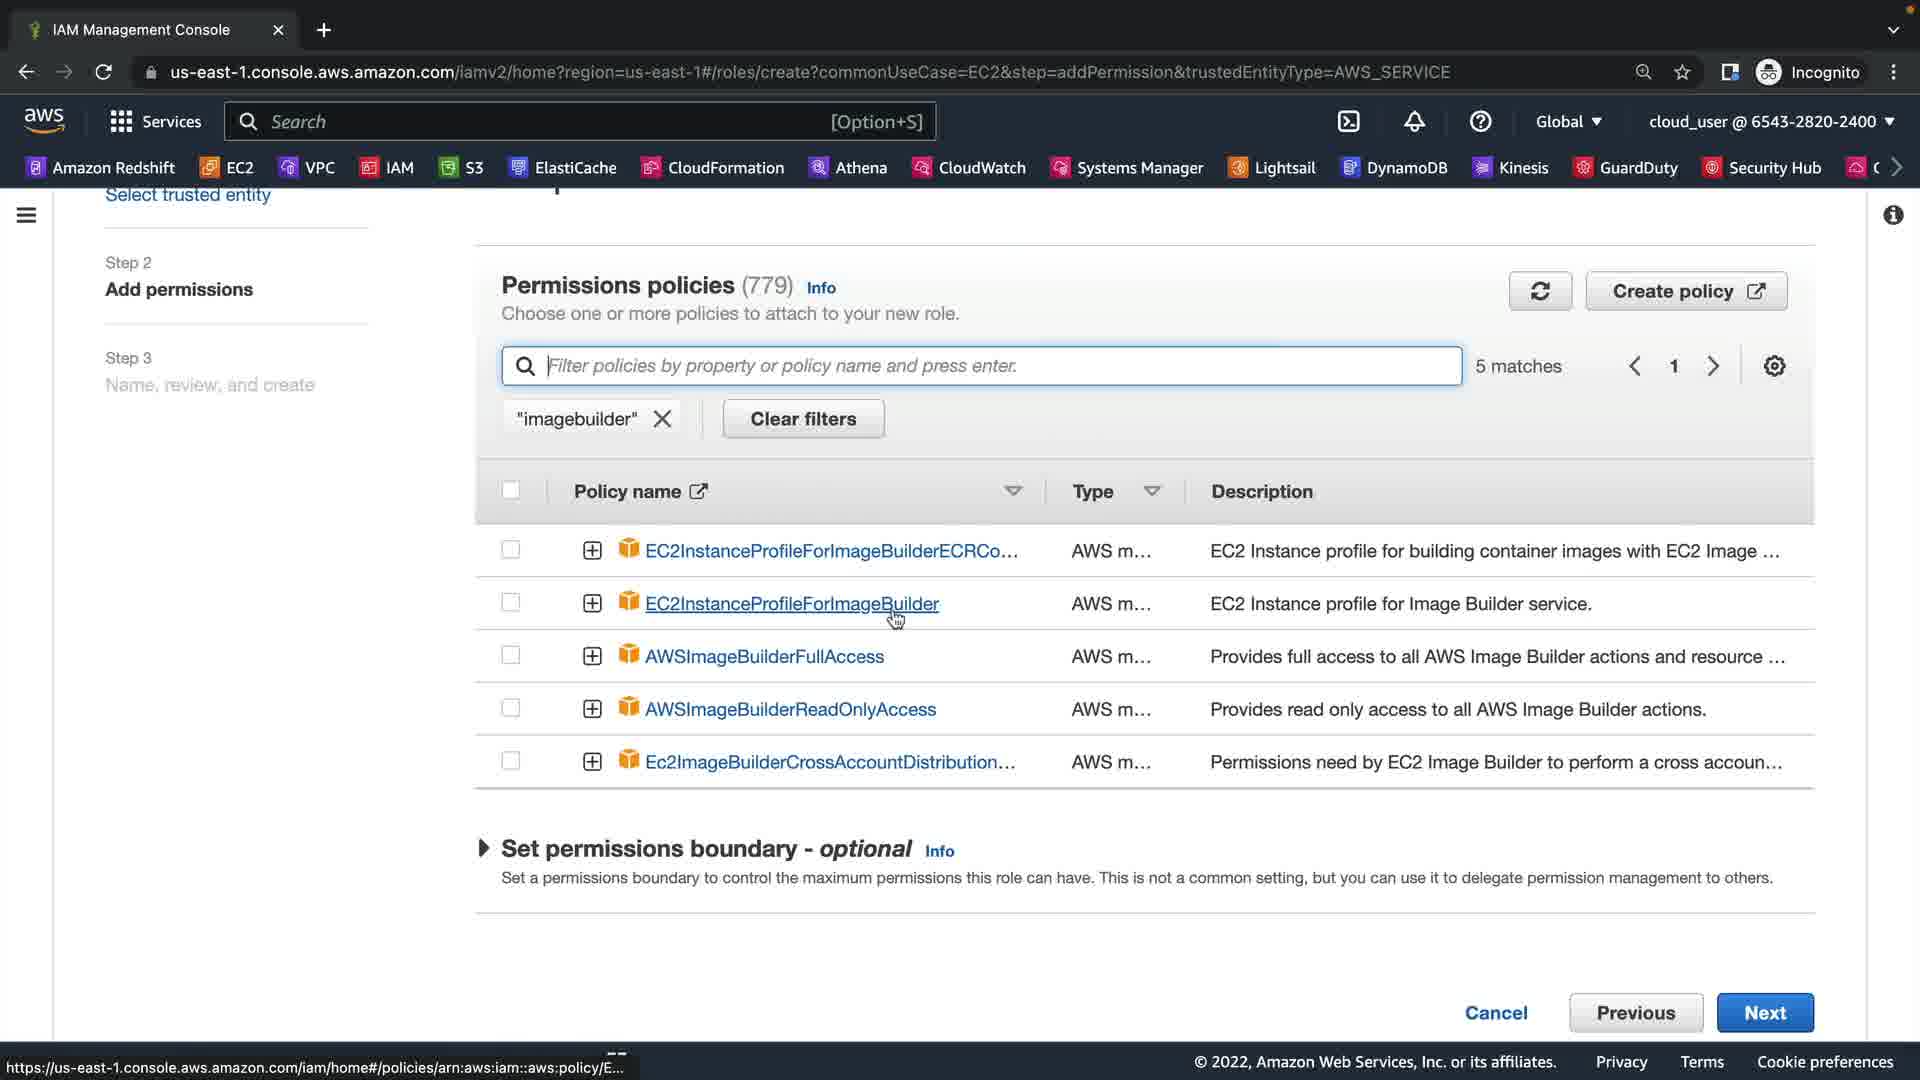1920x1080 pixels.
Task: Open the side navigation hamburger menu
Action: (x=27, y=215)
